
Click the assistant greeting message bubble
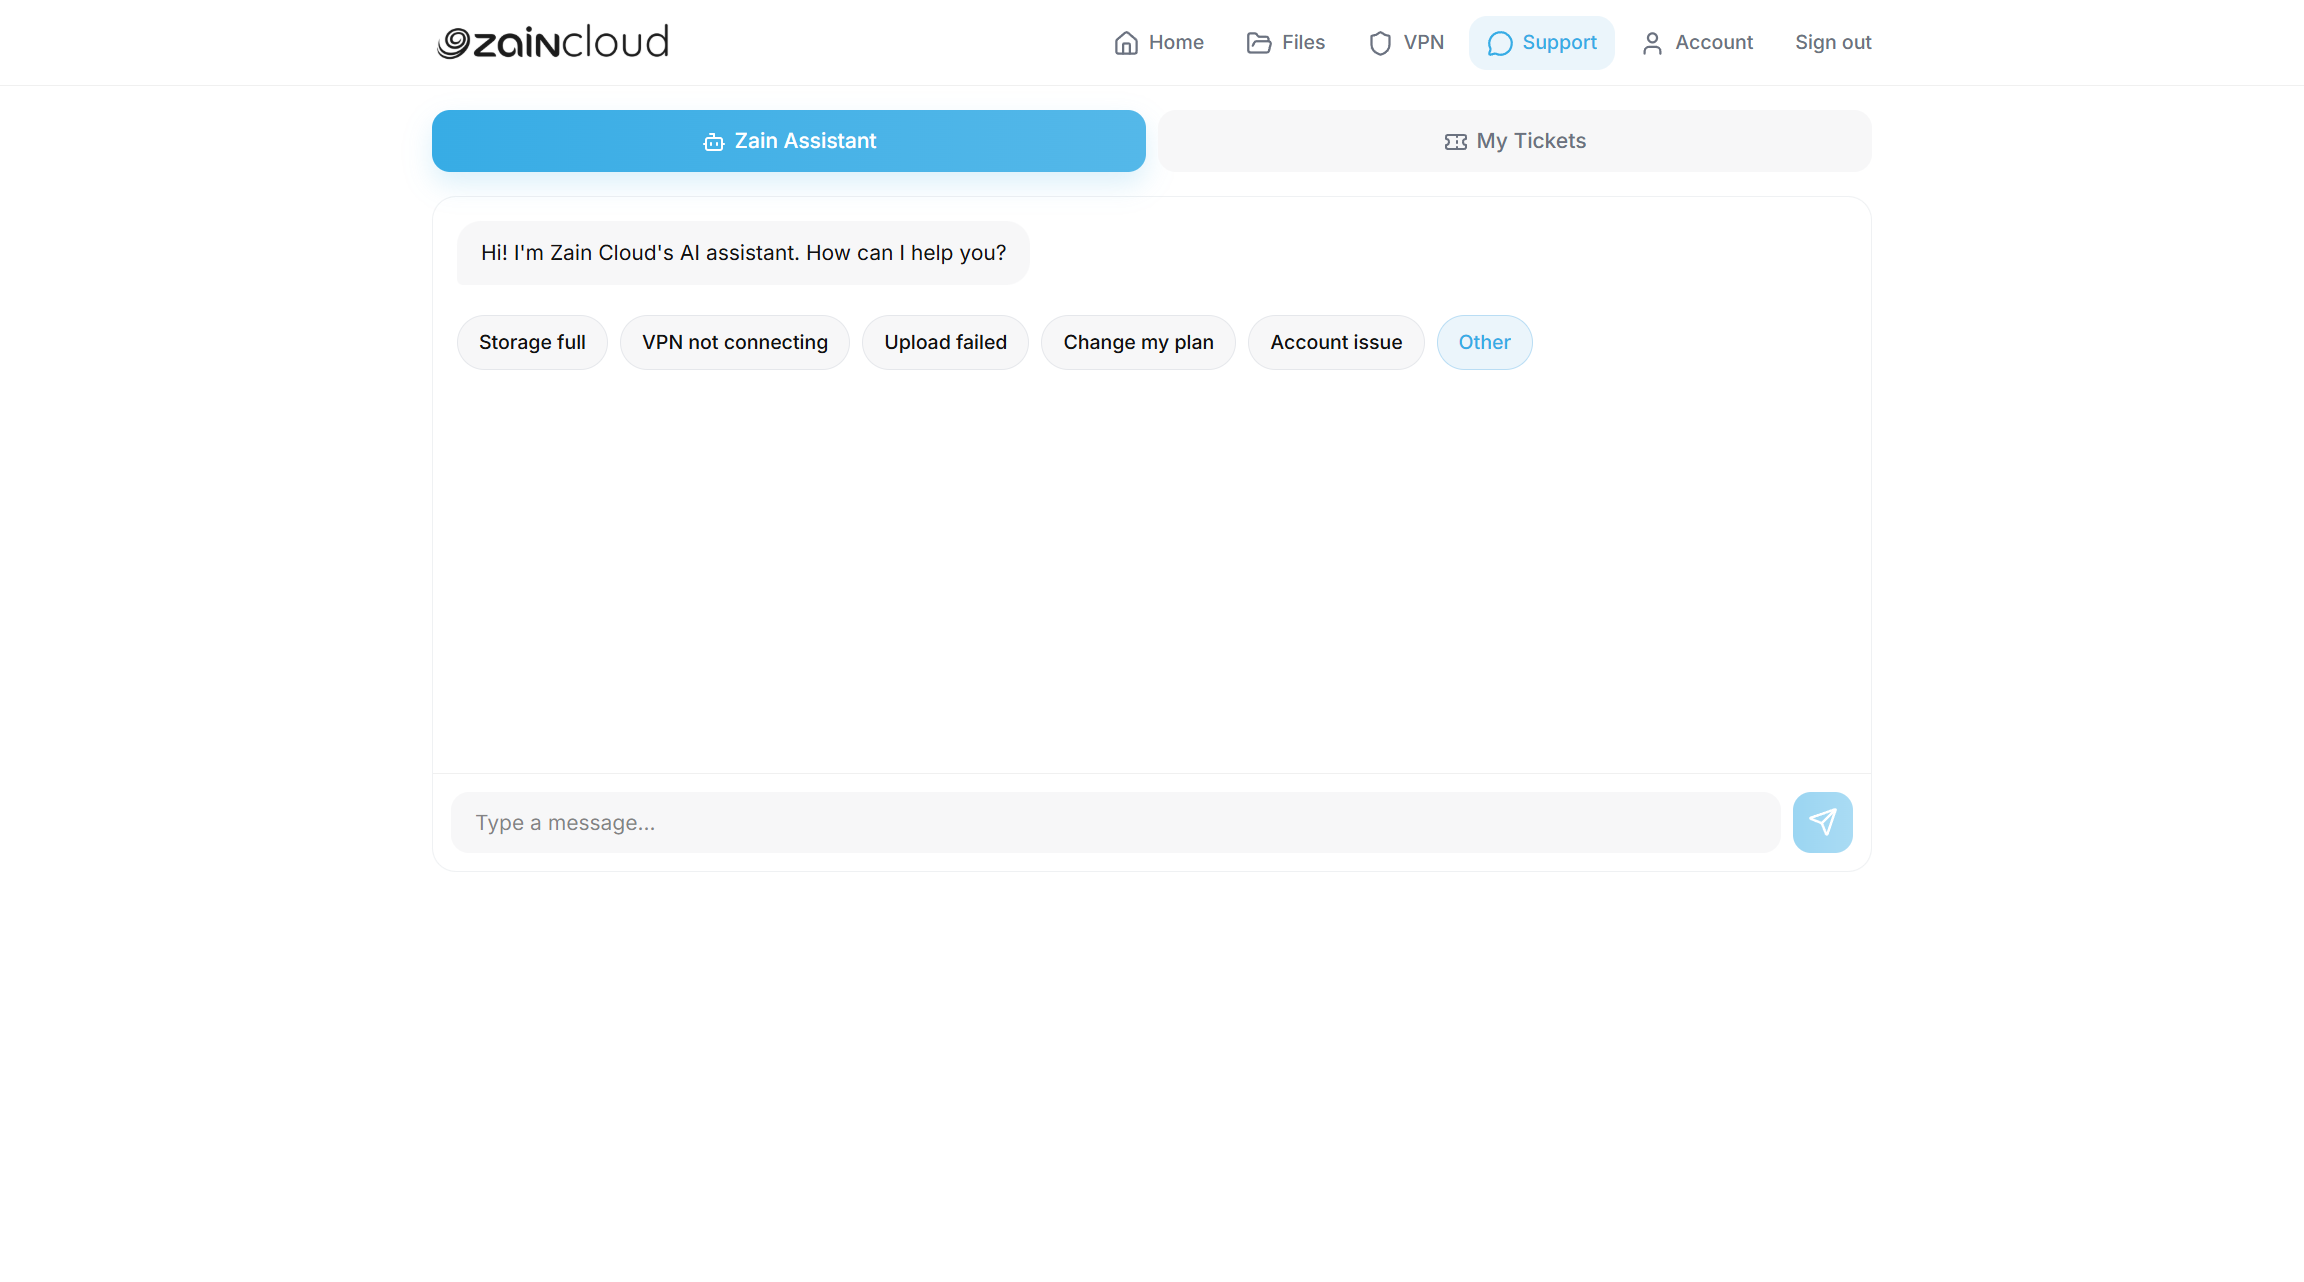pos(743,253)
